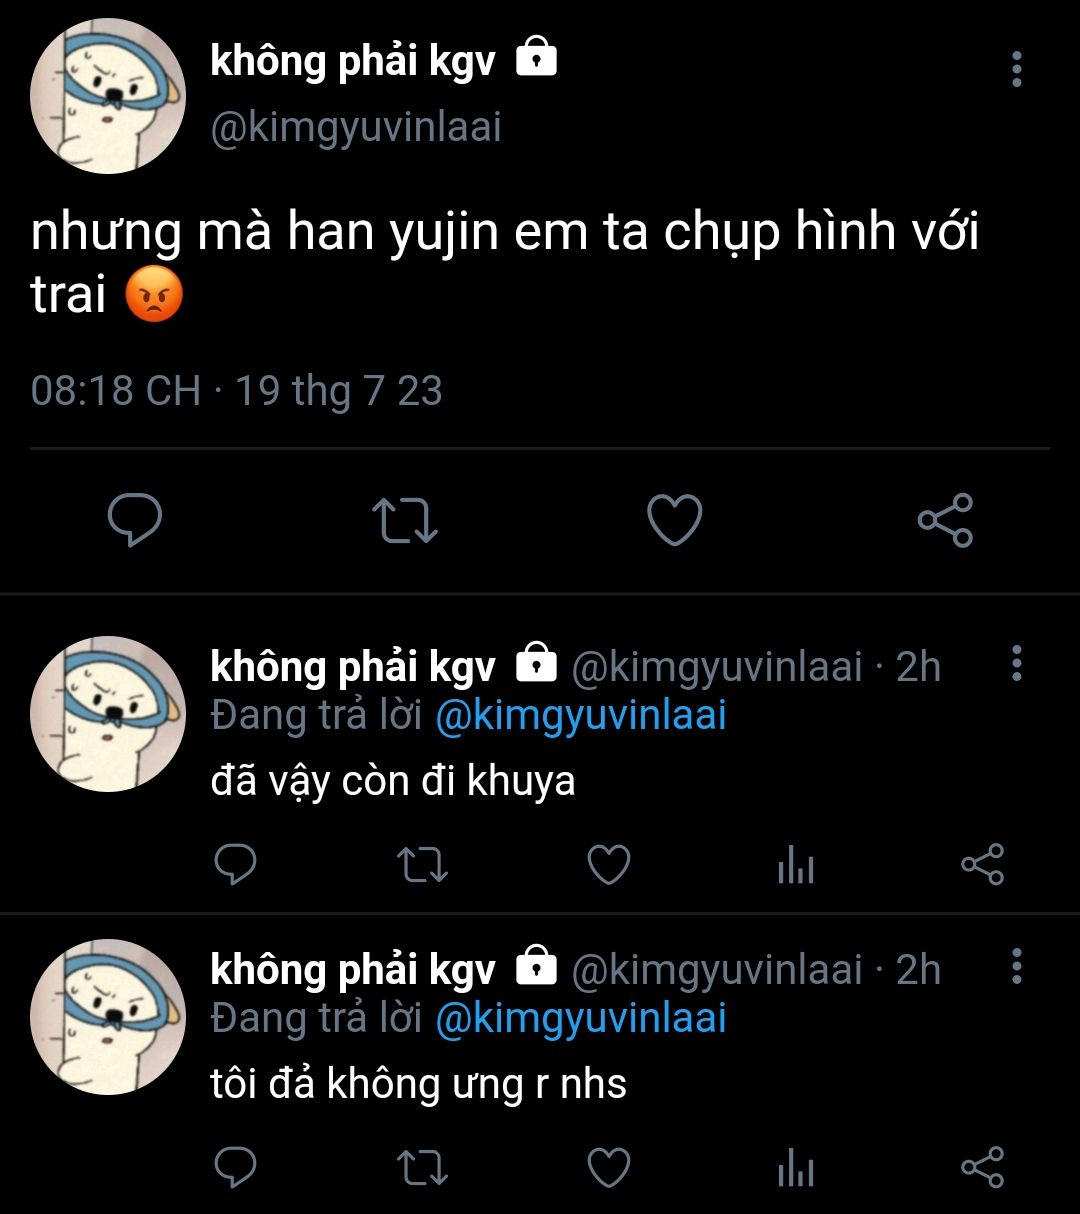This screenshot has height=1214, width=1080.
Task: View analytics for 'đã vậy còn đi khuya' reply
Action: click(x=795, y=865)
